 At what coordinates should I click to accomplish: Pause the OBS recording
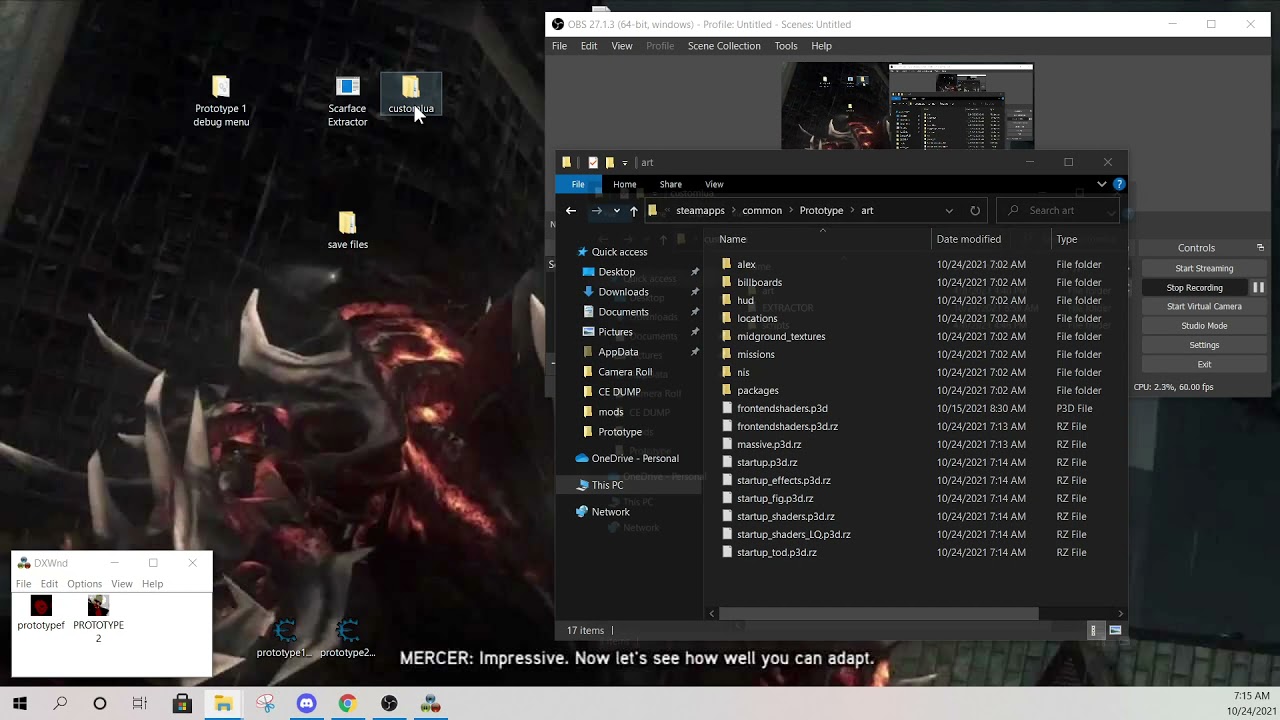pos(1258,287)
